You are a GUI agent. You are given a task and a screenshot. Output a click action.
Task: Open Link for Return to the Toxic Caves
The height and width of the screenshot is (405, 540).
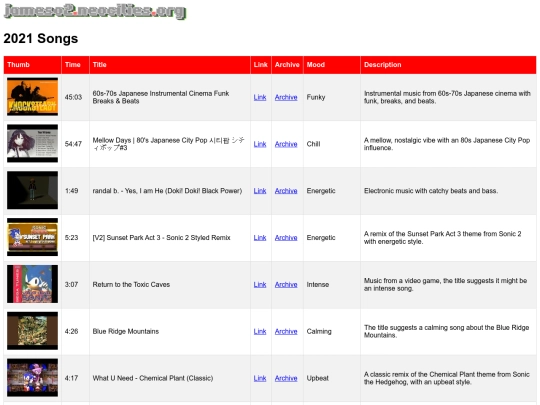click(260, 284)
